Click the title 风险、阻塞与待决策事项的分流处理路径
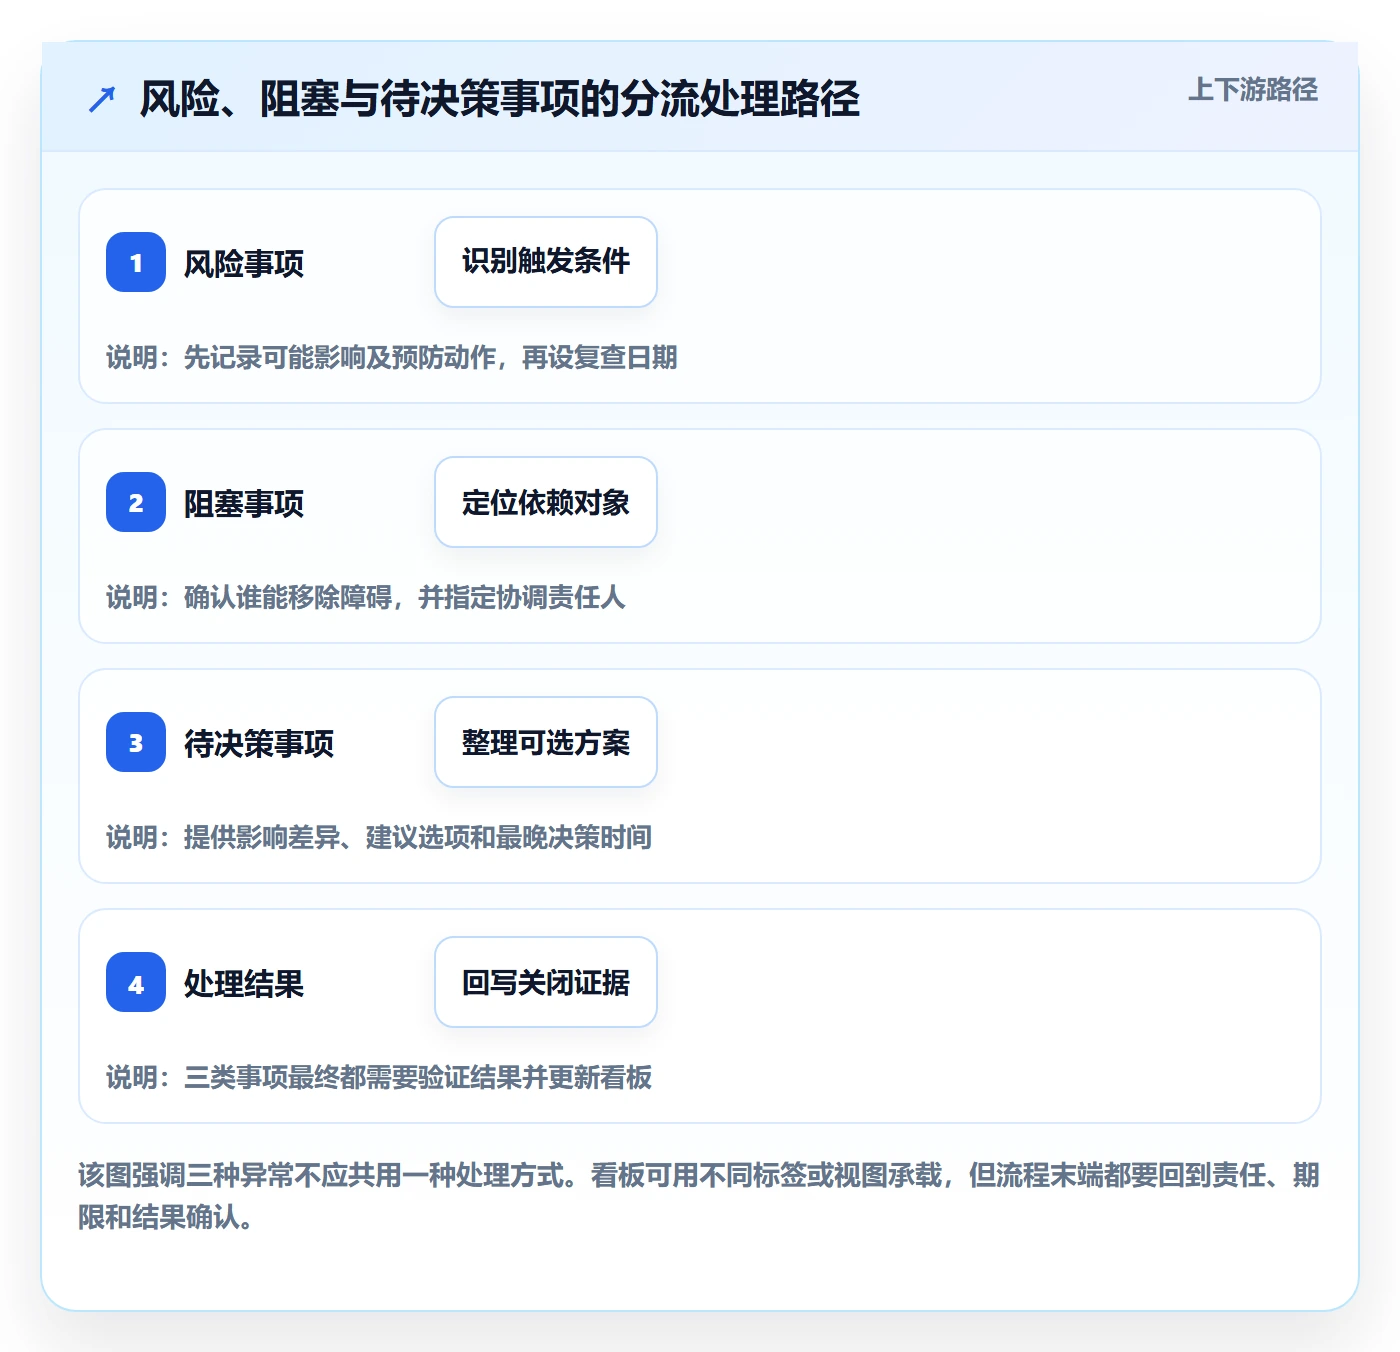The image size is (1400, 1352). (x=500, y=99)
